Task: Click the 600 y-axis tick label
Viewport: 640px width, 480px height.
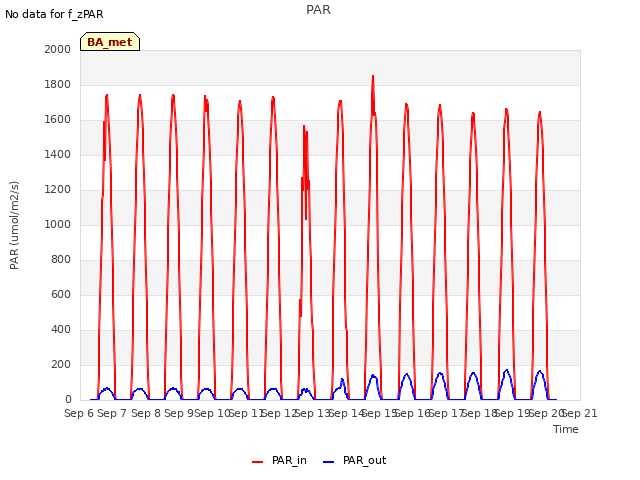Action: click(61, 294)
